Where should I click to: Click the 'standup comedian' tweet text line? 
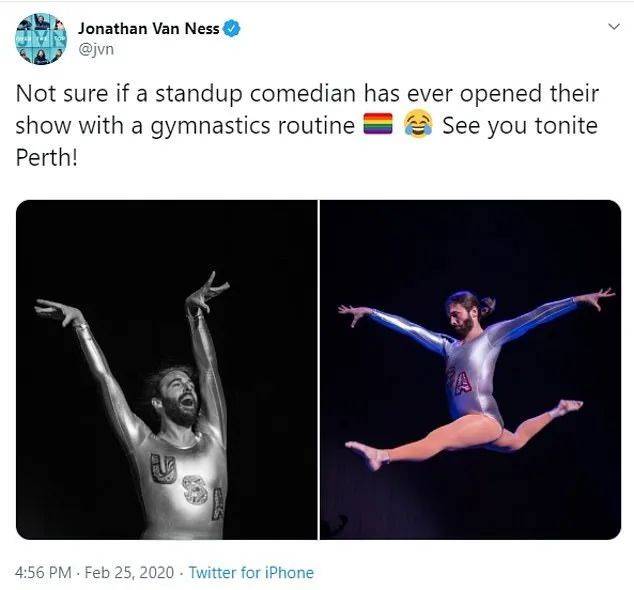pyautogui.click(x=307, y=94)
